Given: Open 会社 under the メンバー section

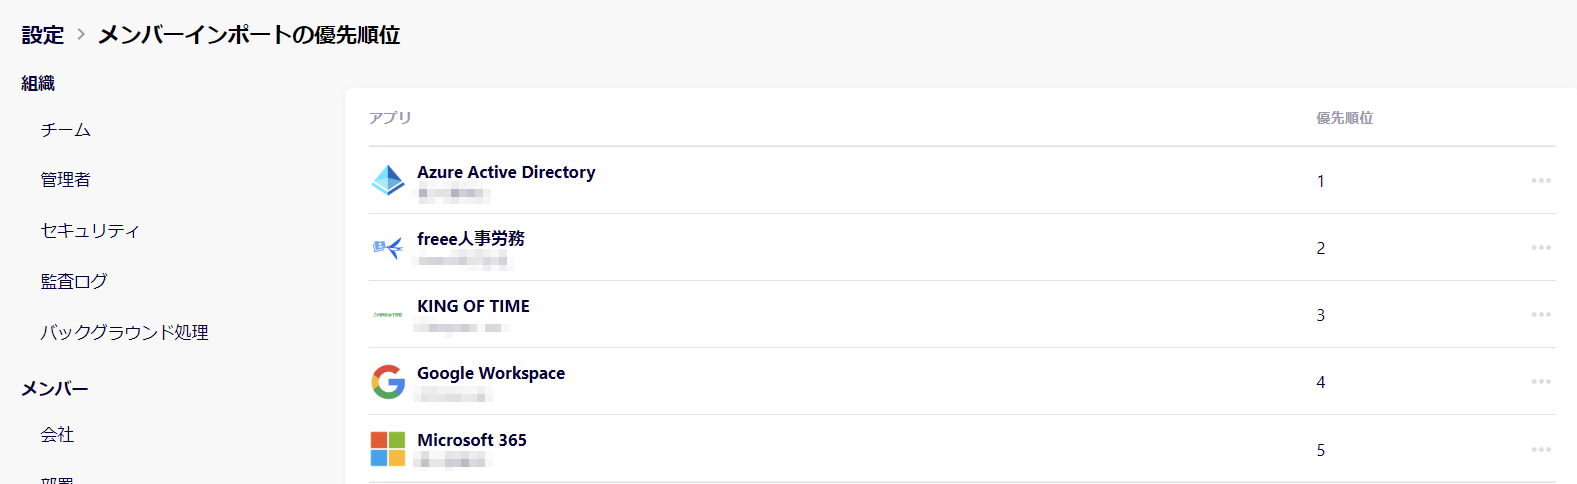Looking at the screenshot, I should [x=57, y=435].
